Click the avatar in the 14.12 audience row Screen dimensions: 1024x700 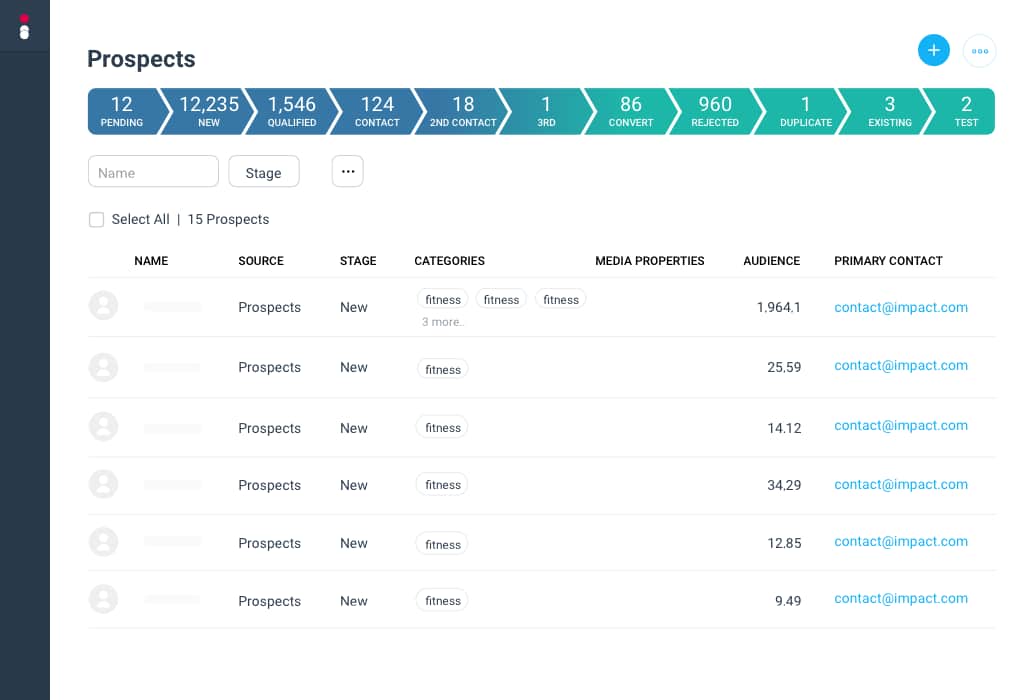[x=104, y=427]
